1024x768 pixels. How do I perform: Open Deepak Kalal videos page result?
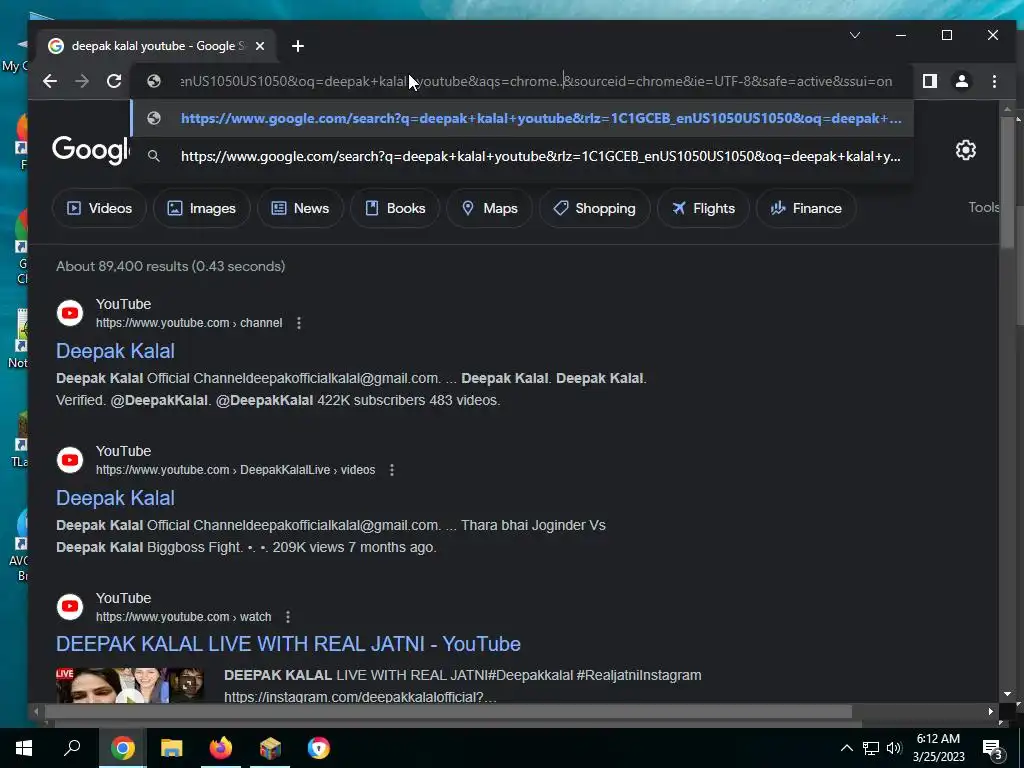(116, 498)
